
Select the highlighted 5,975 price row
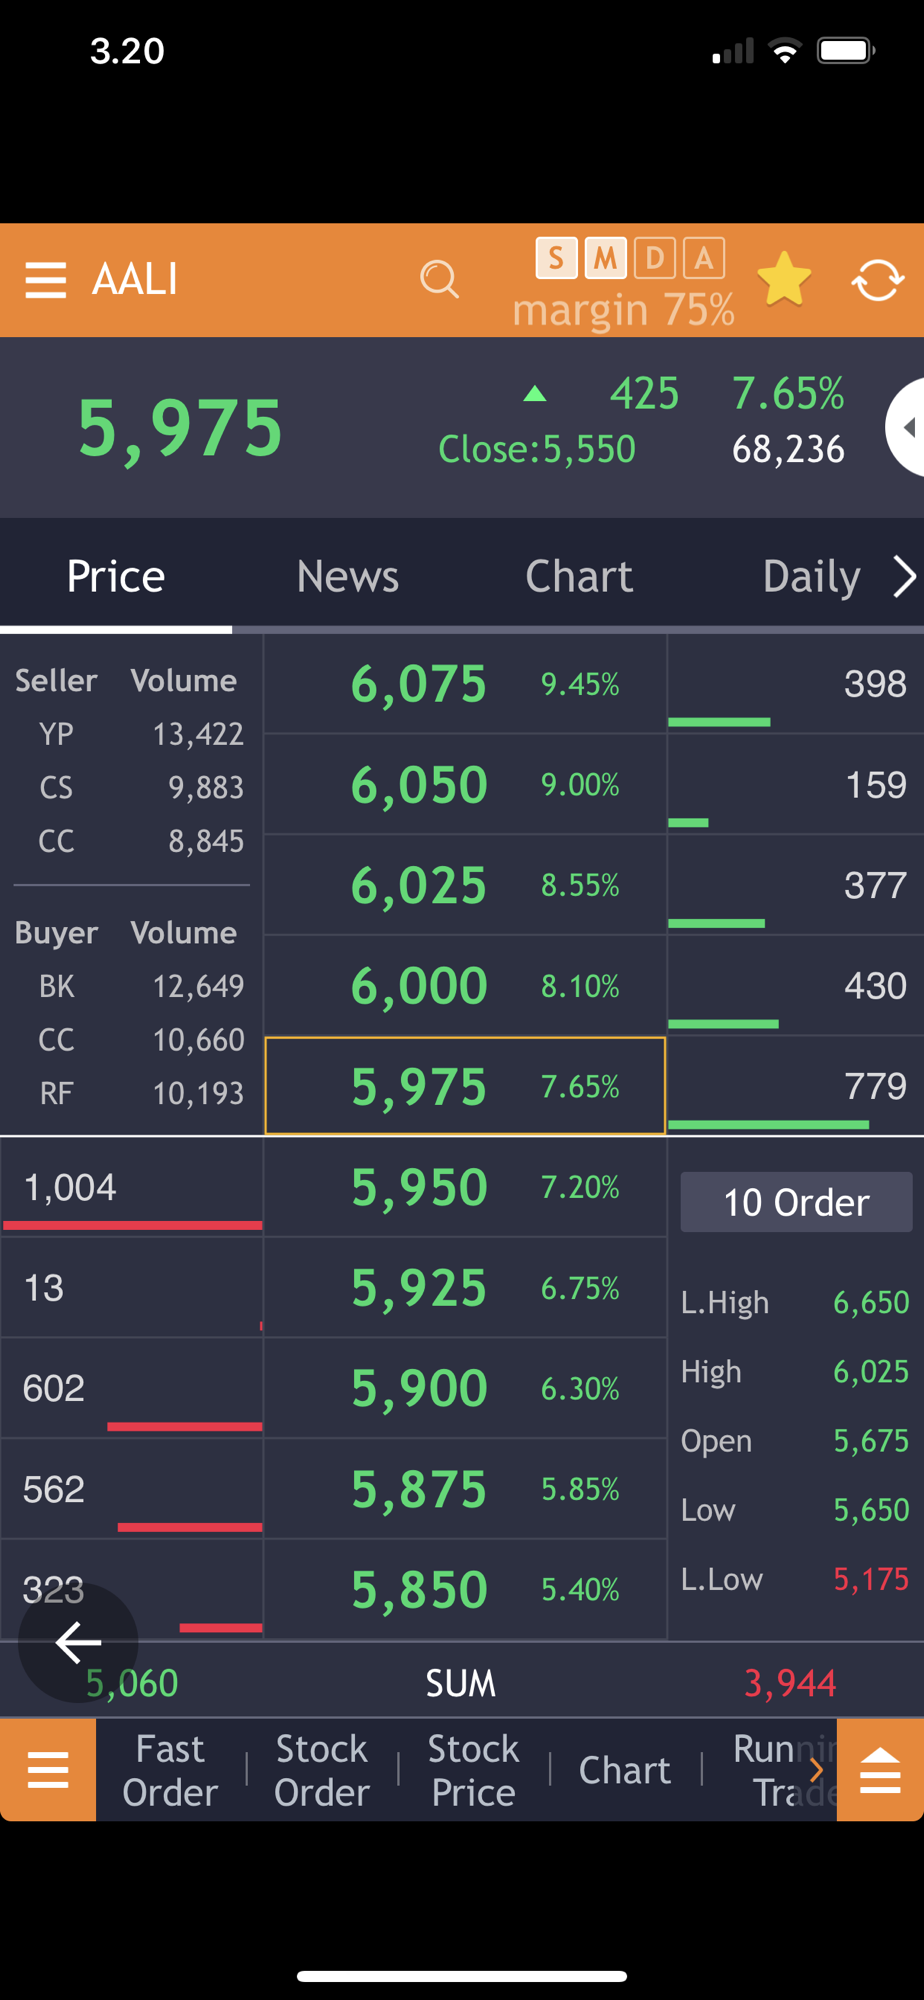click(x=465, y=1086)
